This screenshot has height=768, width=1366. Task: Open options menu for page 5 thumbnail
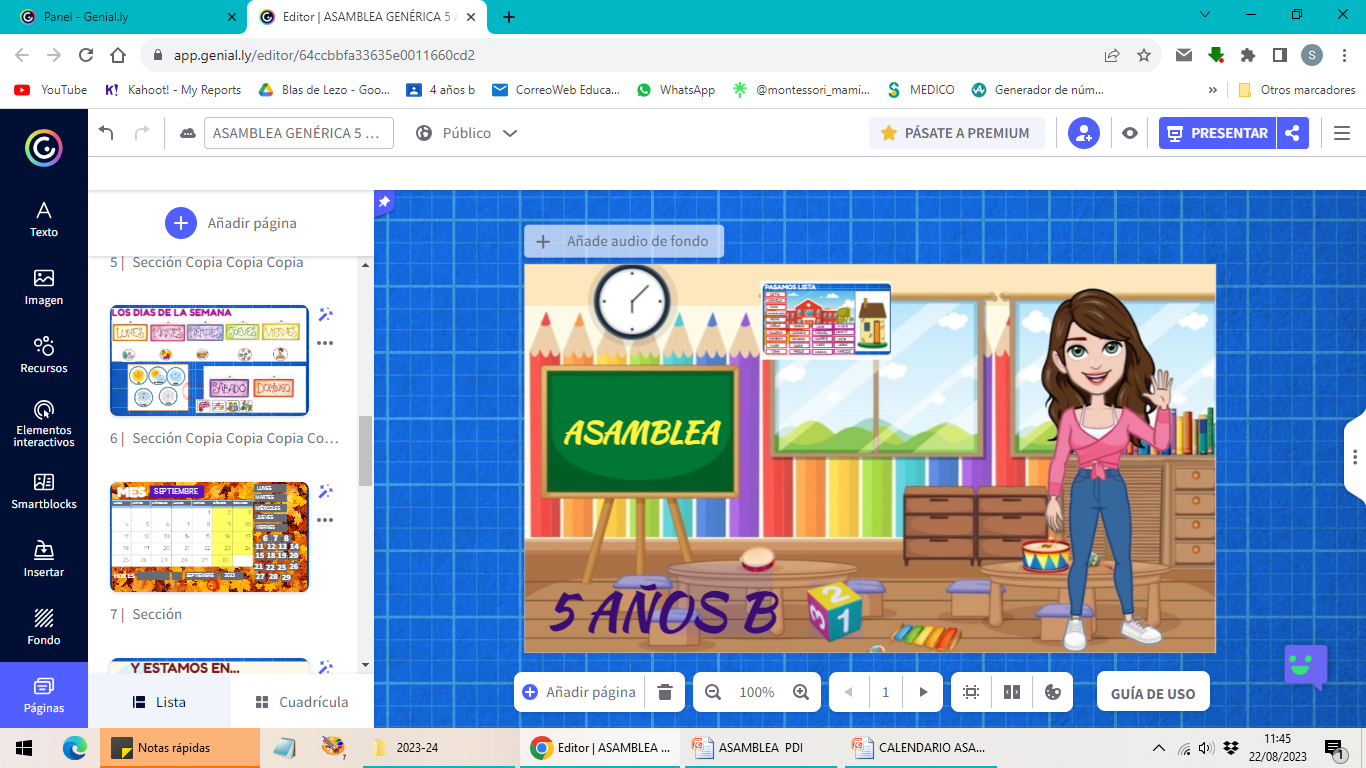(x=325, y=343)
